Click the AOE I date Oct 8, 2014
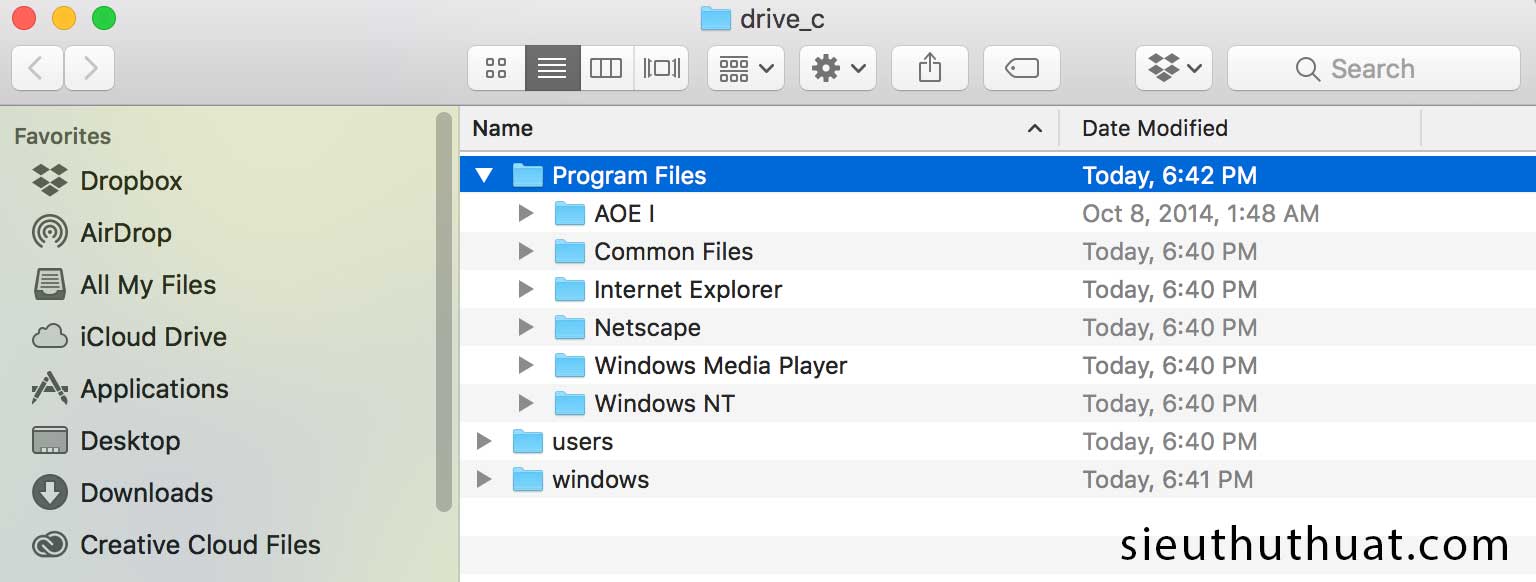Viewport: 1536px width, 582px height. pyautogui.click(x=1201, y=214)
